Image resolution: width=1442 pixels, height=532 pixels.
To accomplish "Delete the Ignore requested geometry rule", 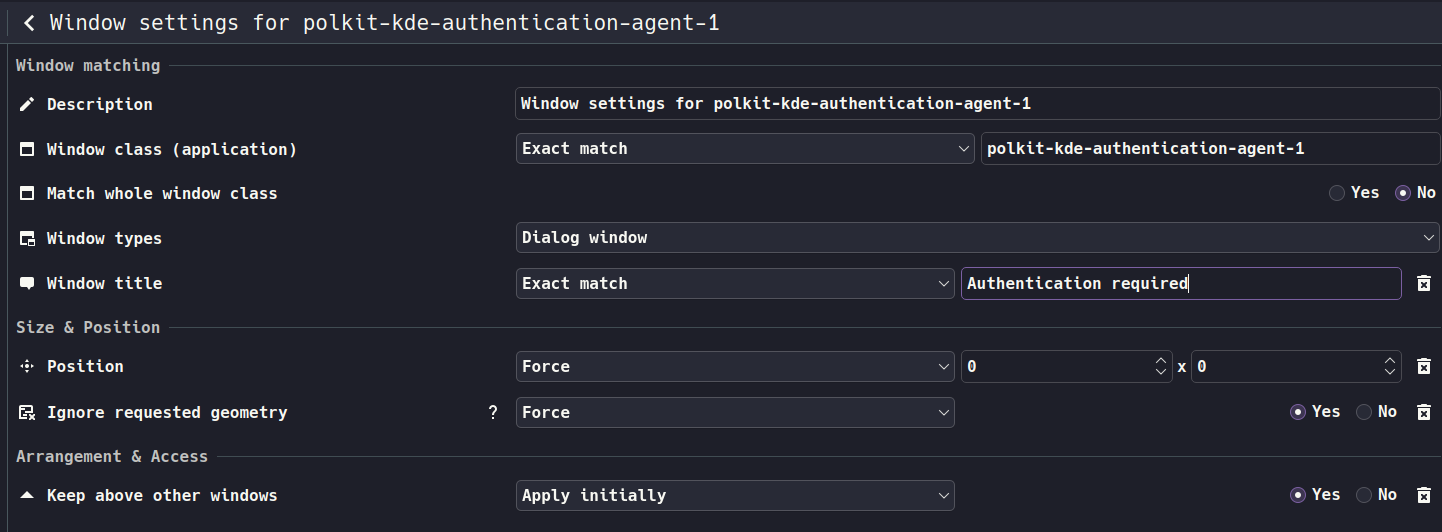I will coord(1424,412).
